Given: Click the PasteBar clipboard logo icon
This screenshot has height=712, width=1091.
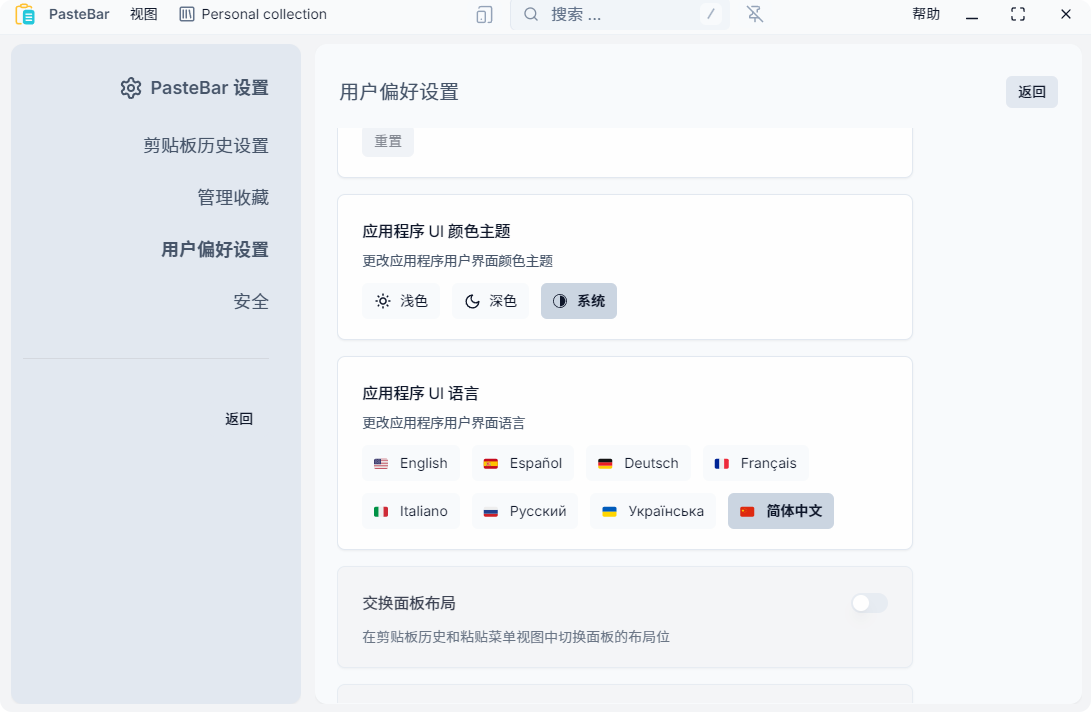Looking at the screenshot, I should click(x=23, y=14).
